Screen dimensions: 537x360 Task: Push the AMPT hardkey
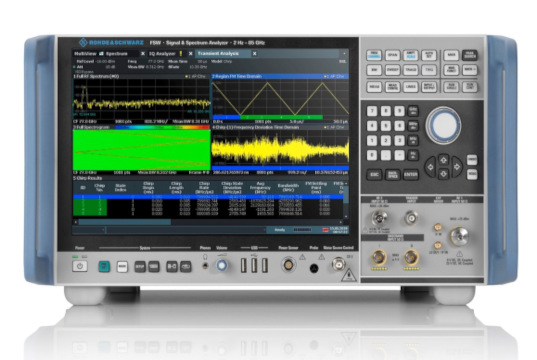coord(410,55)
